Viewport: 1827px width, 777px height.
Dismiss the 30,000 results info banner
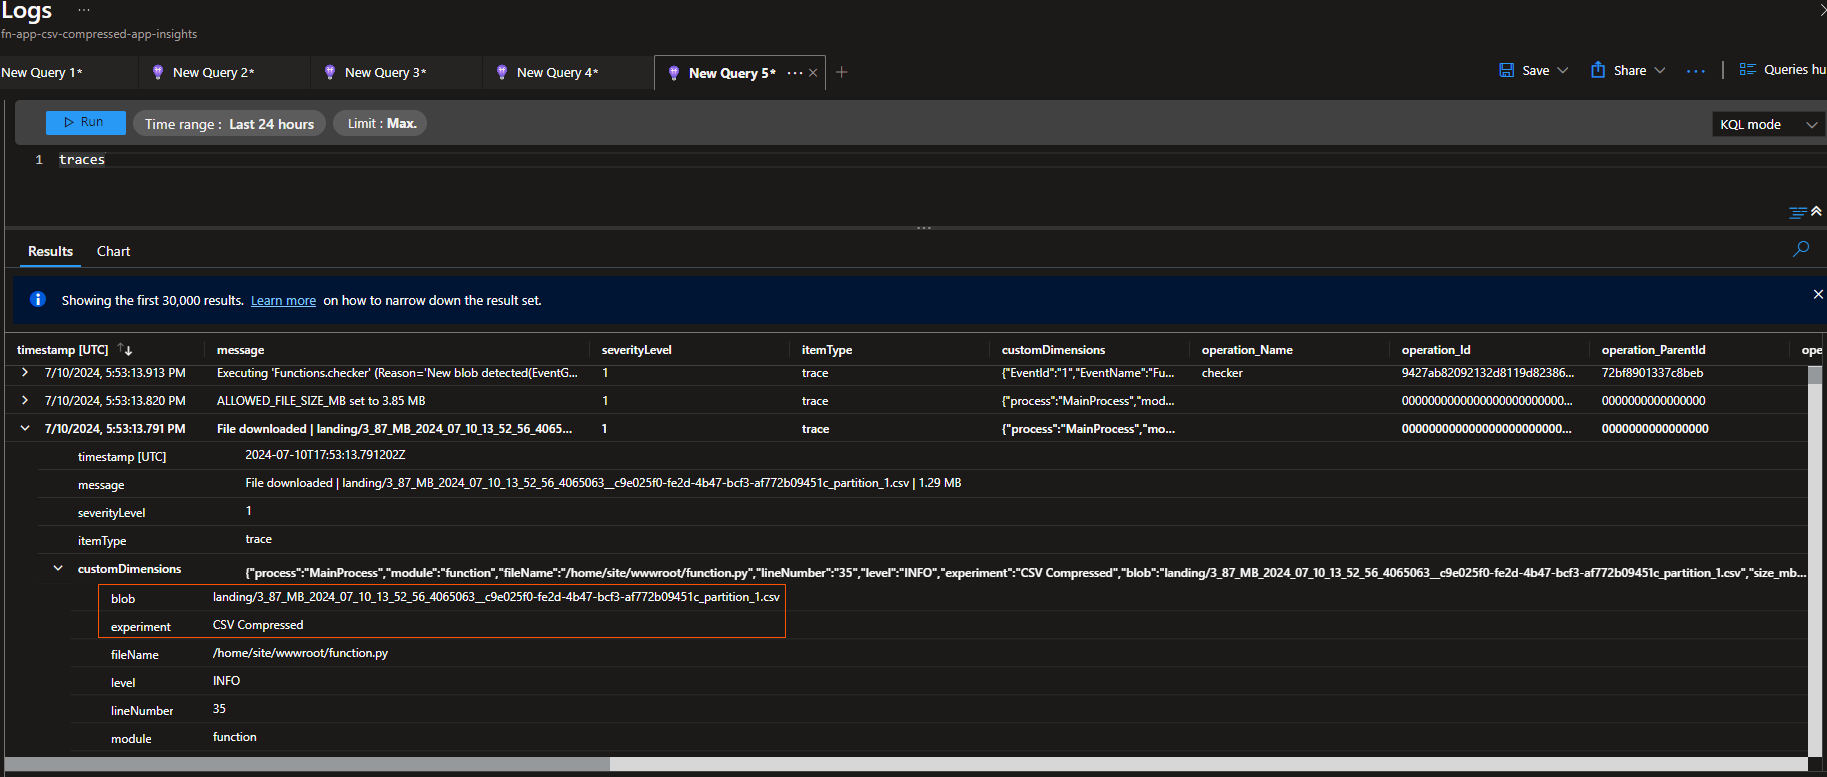[1818, 294]
